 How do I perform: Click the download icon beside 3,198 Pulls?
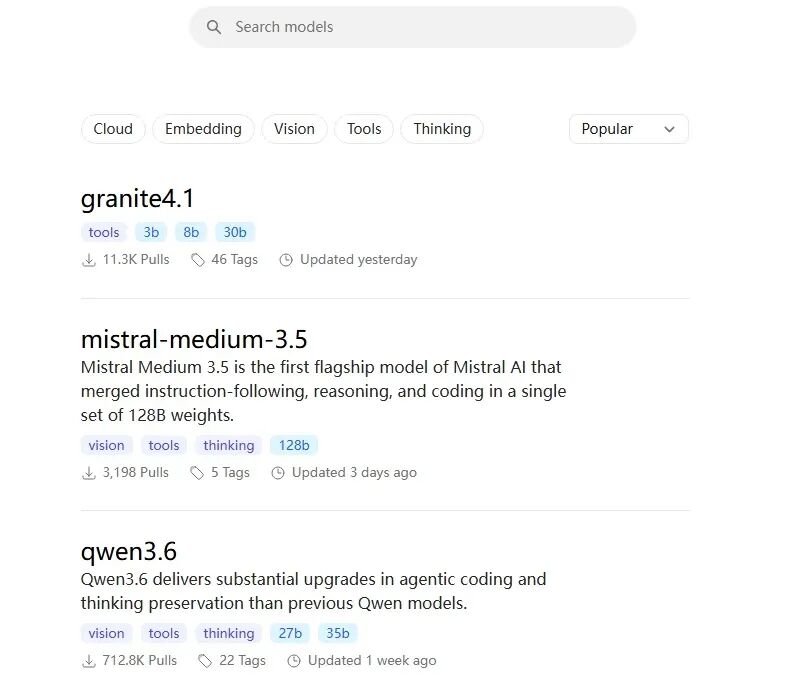point(89,473)
